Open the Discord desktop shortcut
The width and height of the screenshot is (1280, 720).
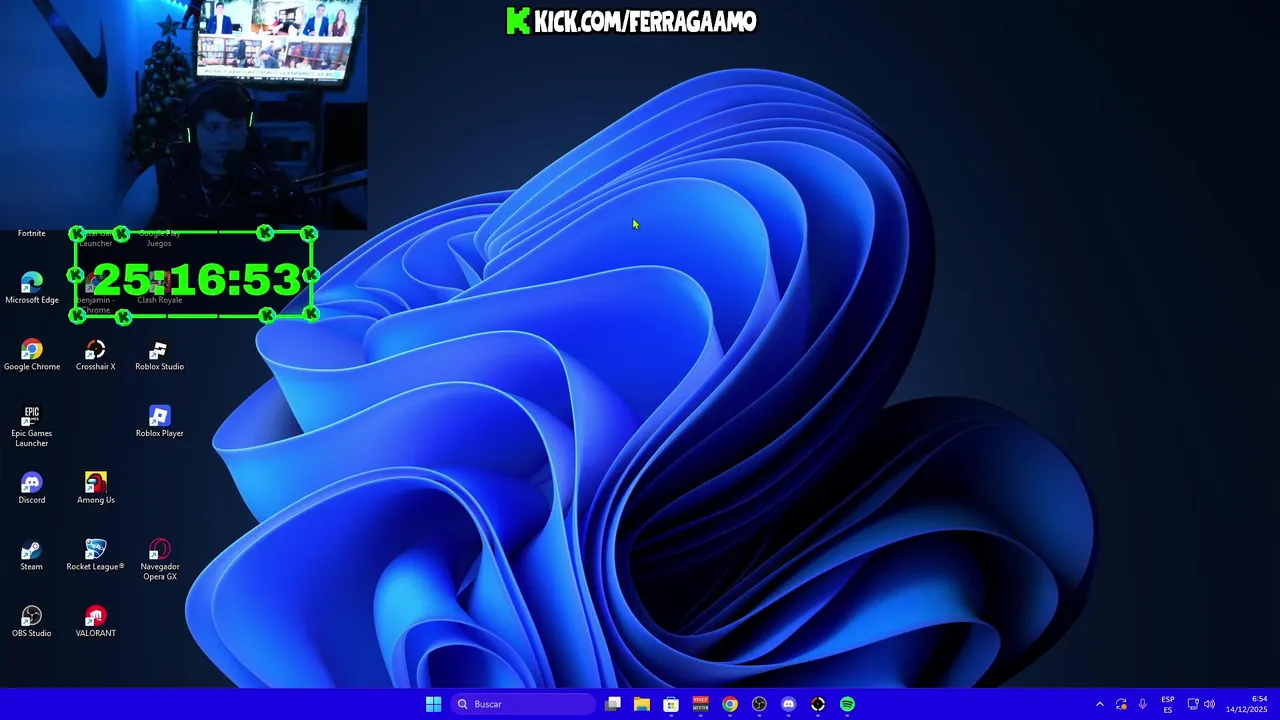[32, 488]
